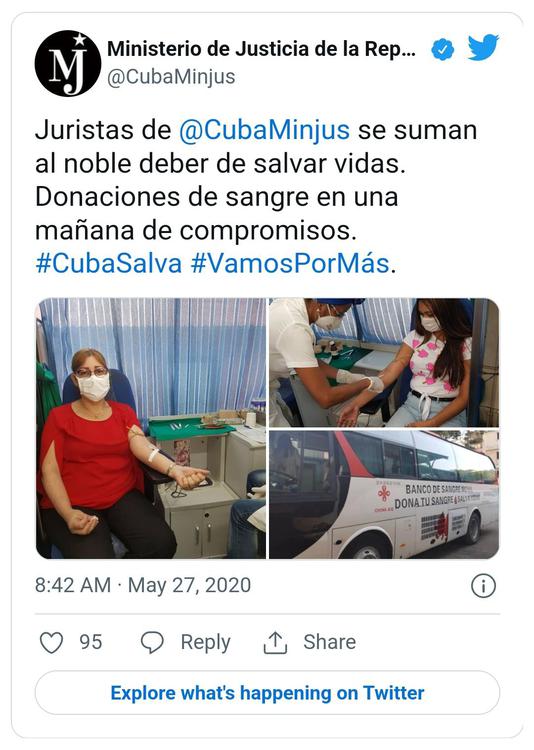View photo of woman in red donating blood
The image size is (534, 750).
[x=151, y=428]
